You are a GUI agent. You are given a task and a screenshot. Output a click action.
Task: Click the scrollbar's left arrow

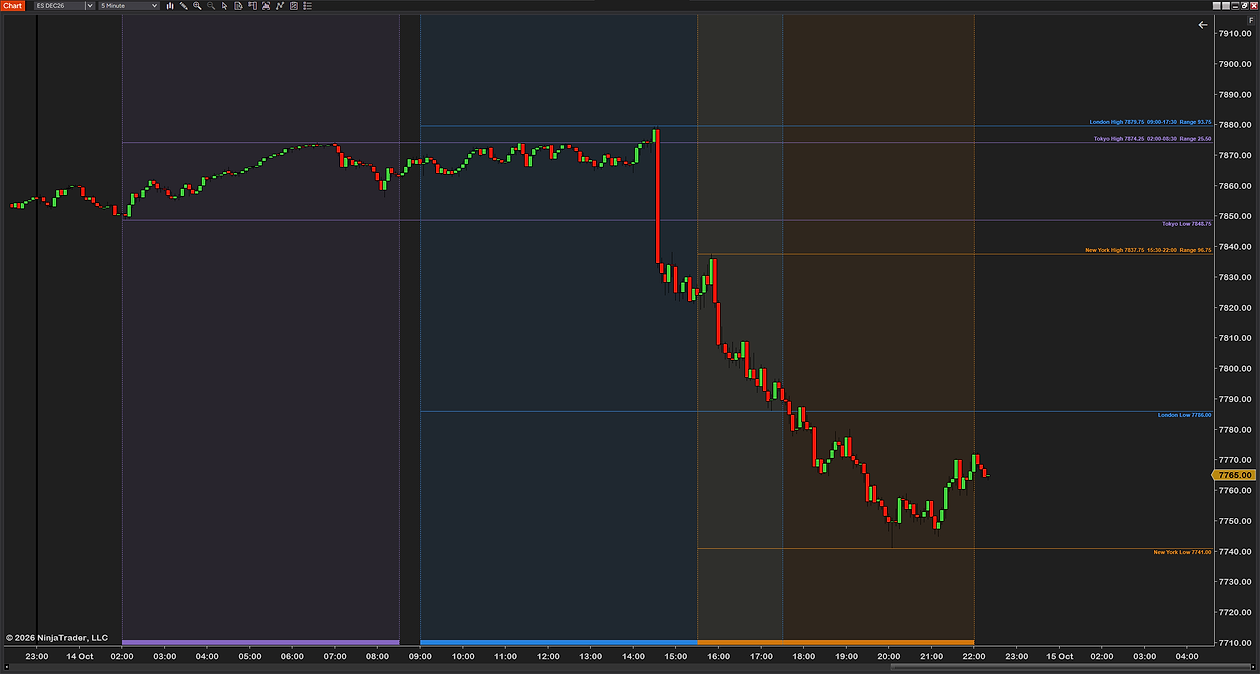[x=5, y=668]
